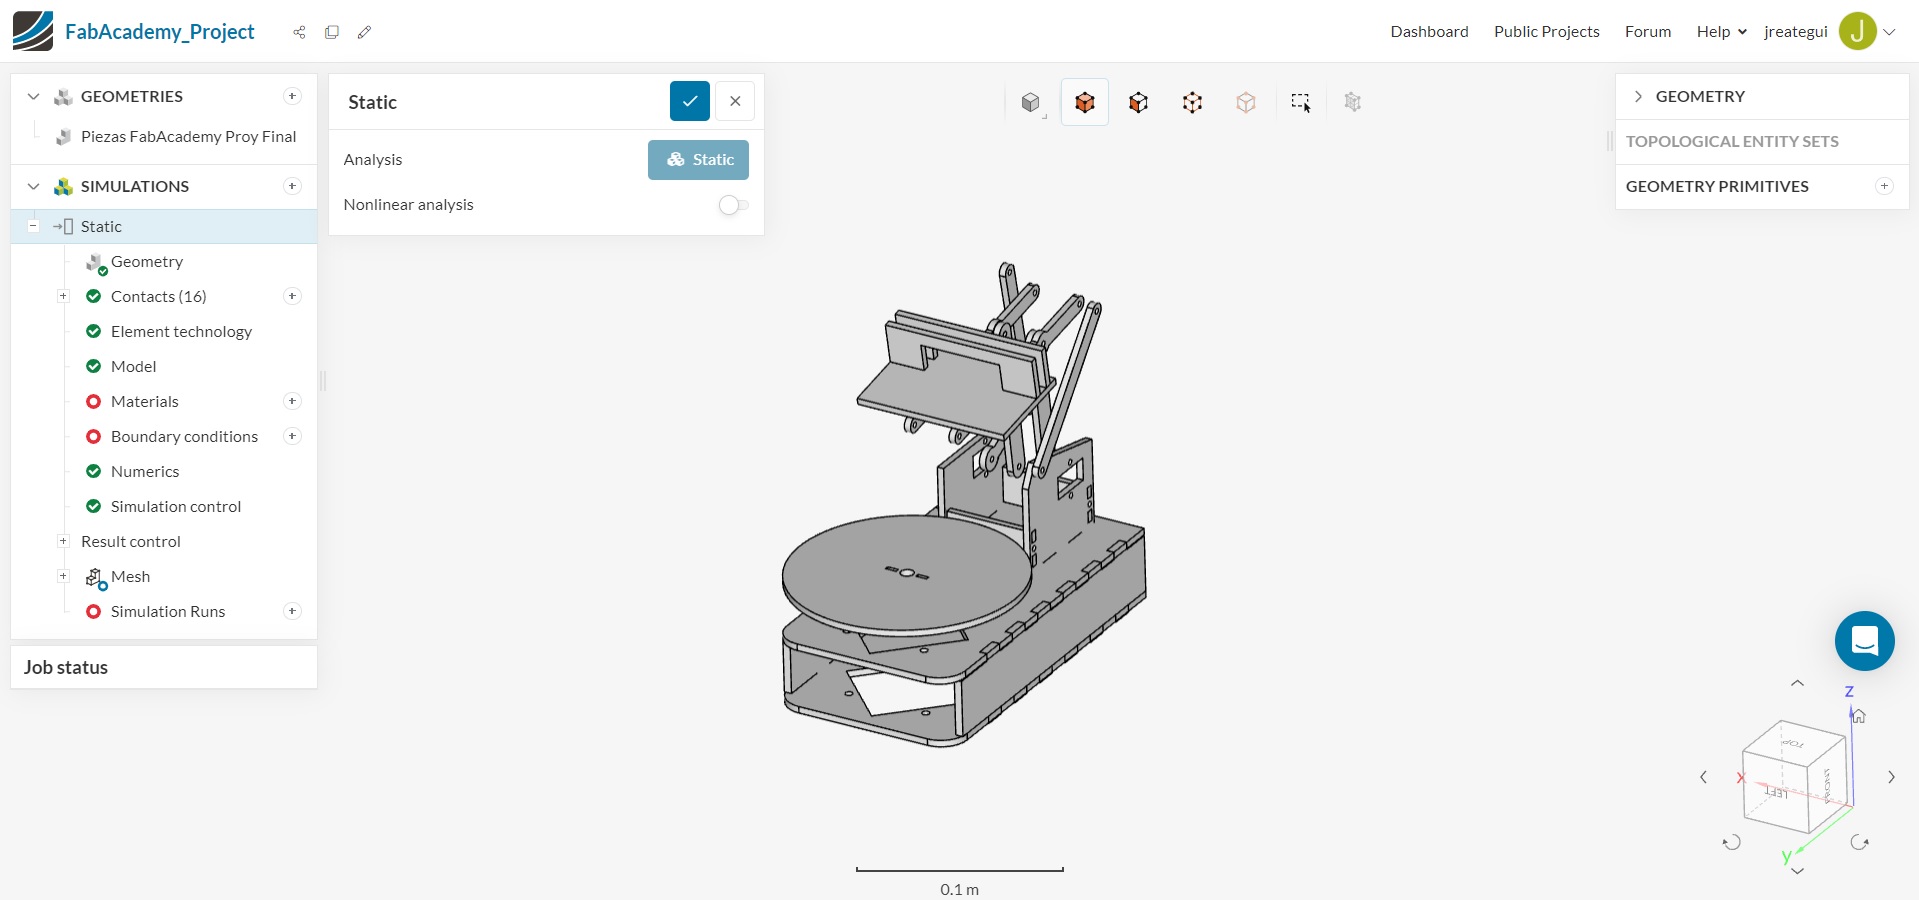Viewport: 1919px width, 900px height.
Task: Open the Forum link
Action: pyautogui.click(x=1648, y=31)
